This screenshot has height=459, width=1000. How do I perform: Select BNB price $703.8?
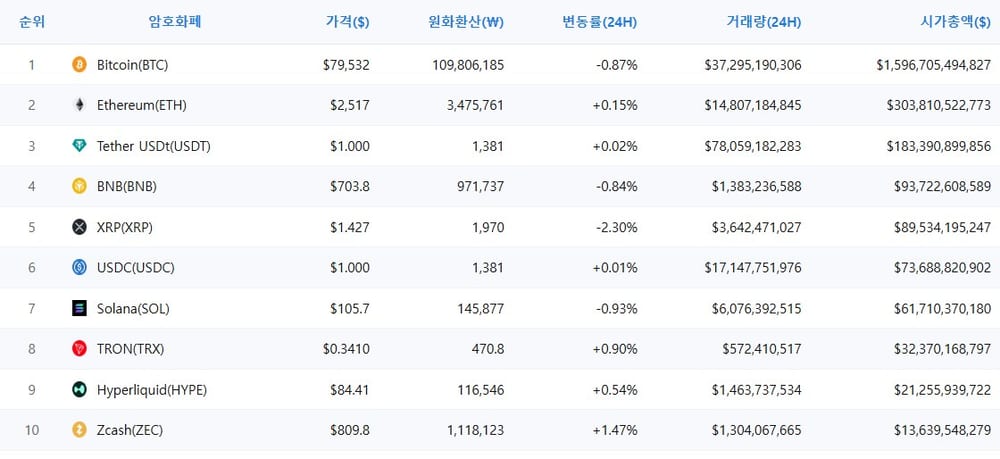pos(350,187)
